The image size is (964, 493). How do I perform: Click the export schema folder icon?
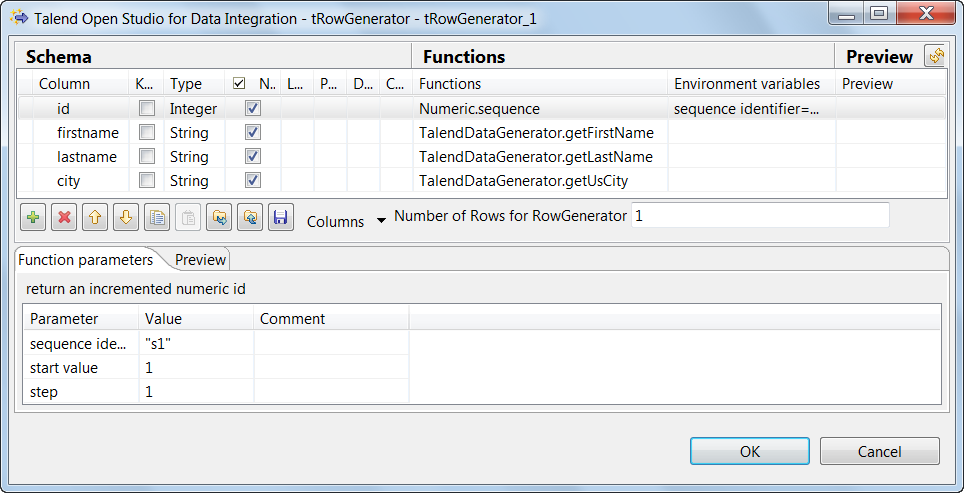[x=250, y=217]
